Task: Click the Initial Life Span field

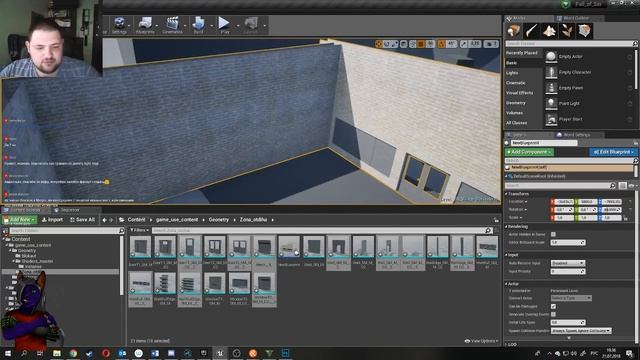Action: coord(568,322)
